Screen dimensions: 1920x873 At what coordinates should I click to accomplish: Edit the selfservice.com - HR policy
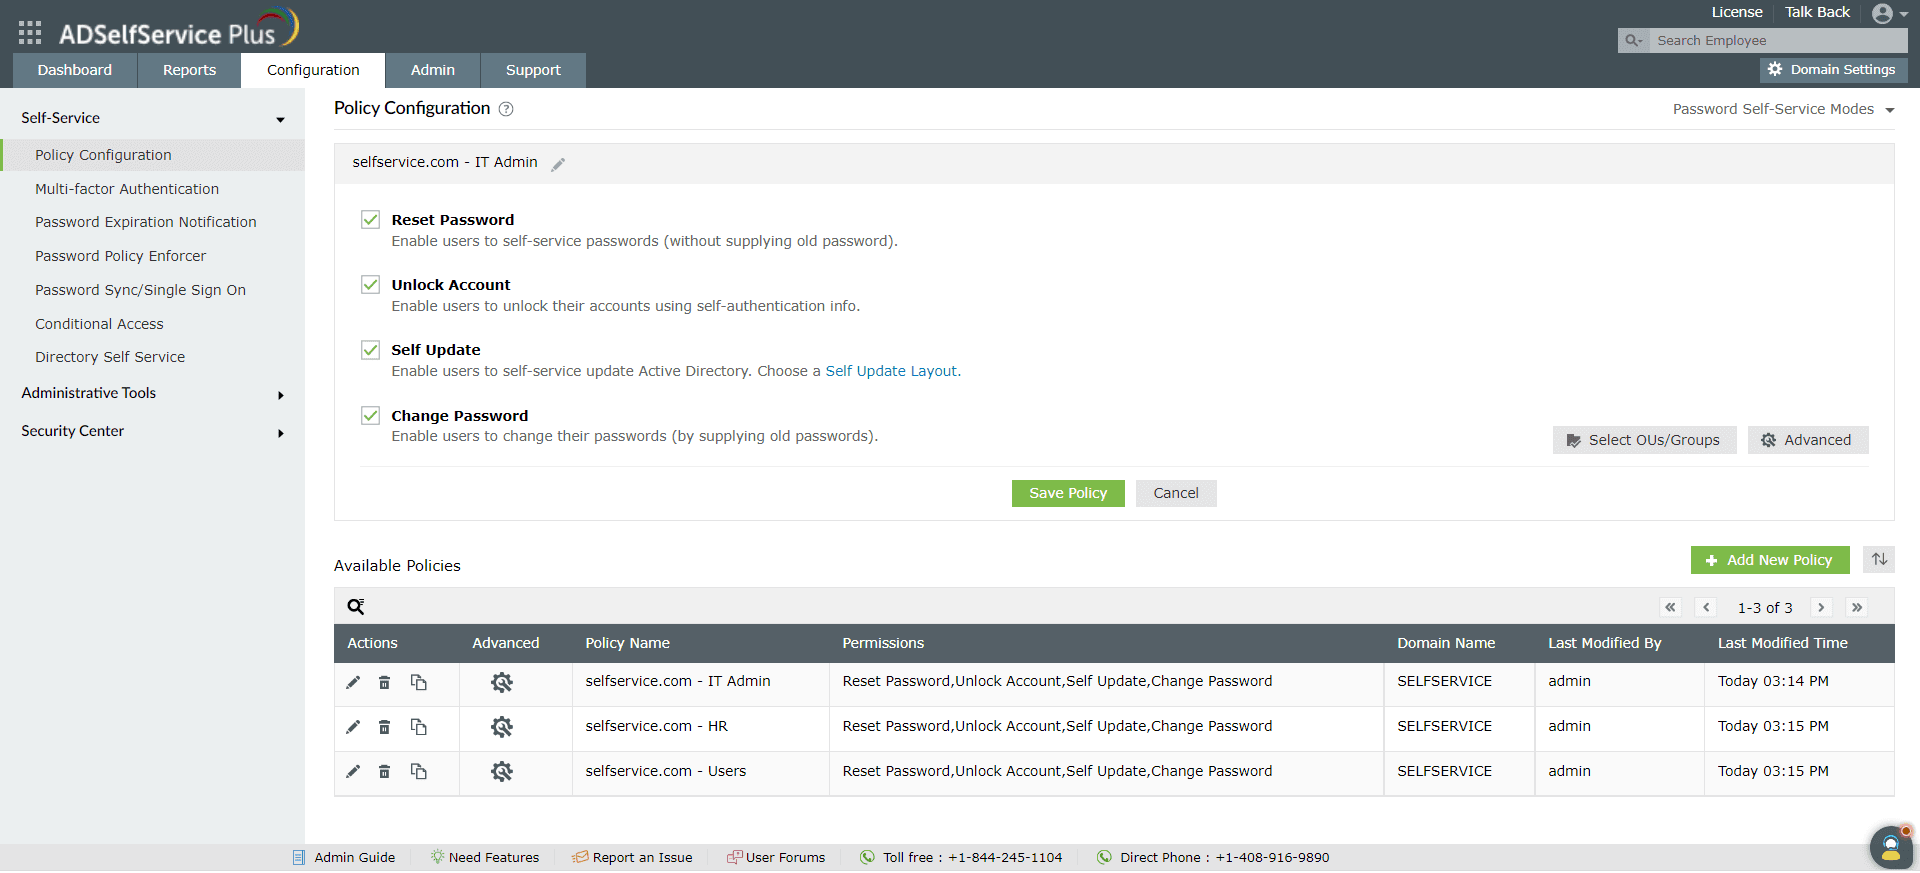pyautogui.click(x=353, y=727)
